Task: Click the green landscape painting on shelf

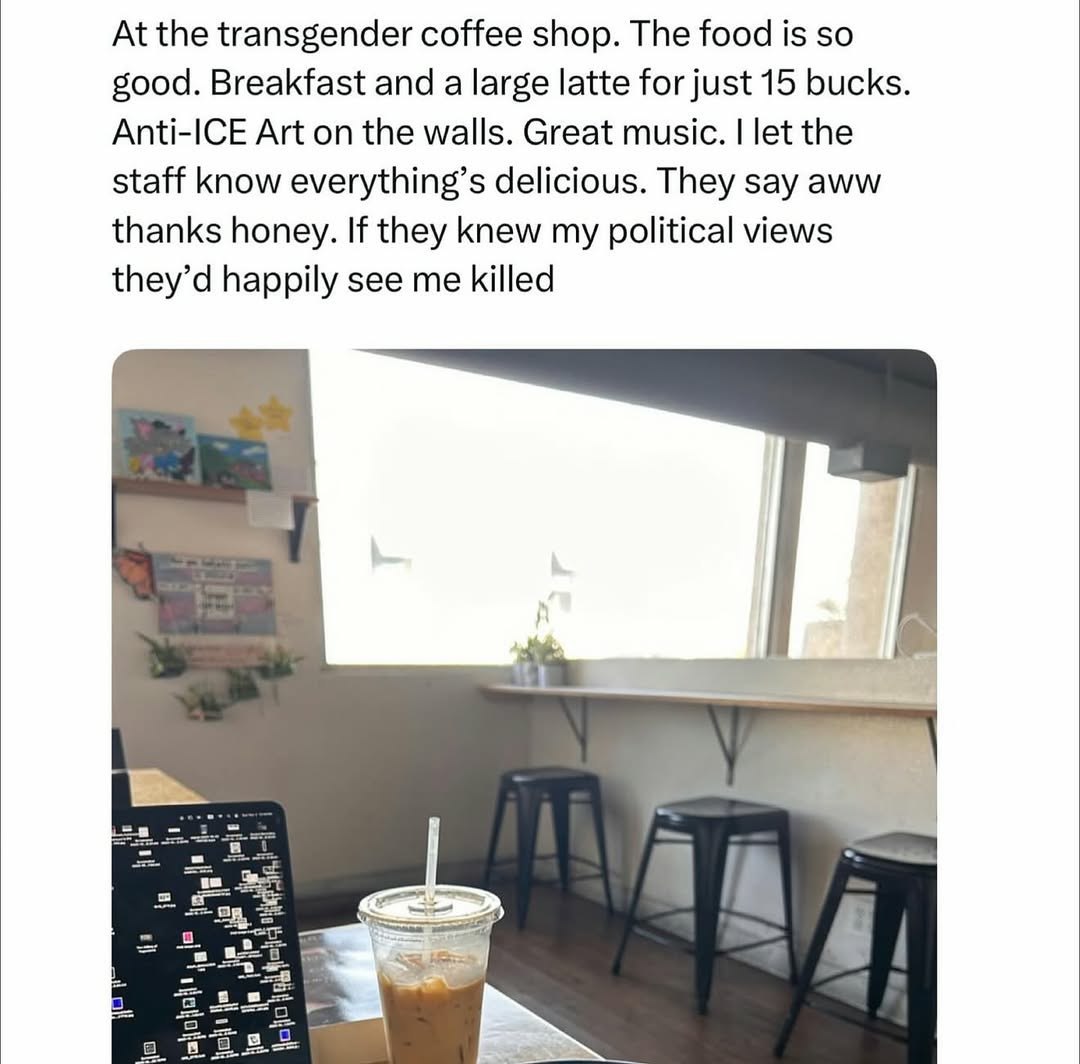Action: pyautogui.click(x=233, y=461)
